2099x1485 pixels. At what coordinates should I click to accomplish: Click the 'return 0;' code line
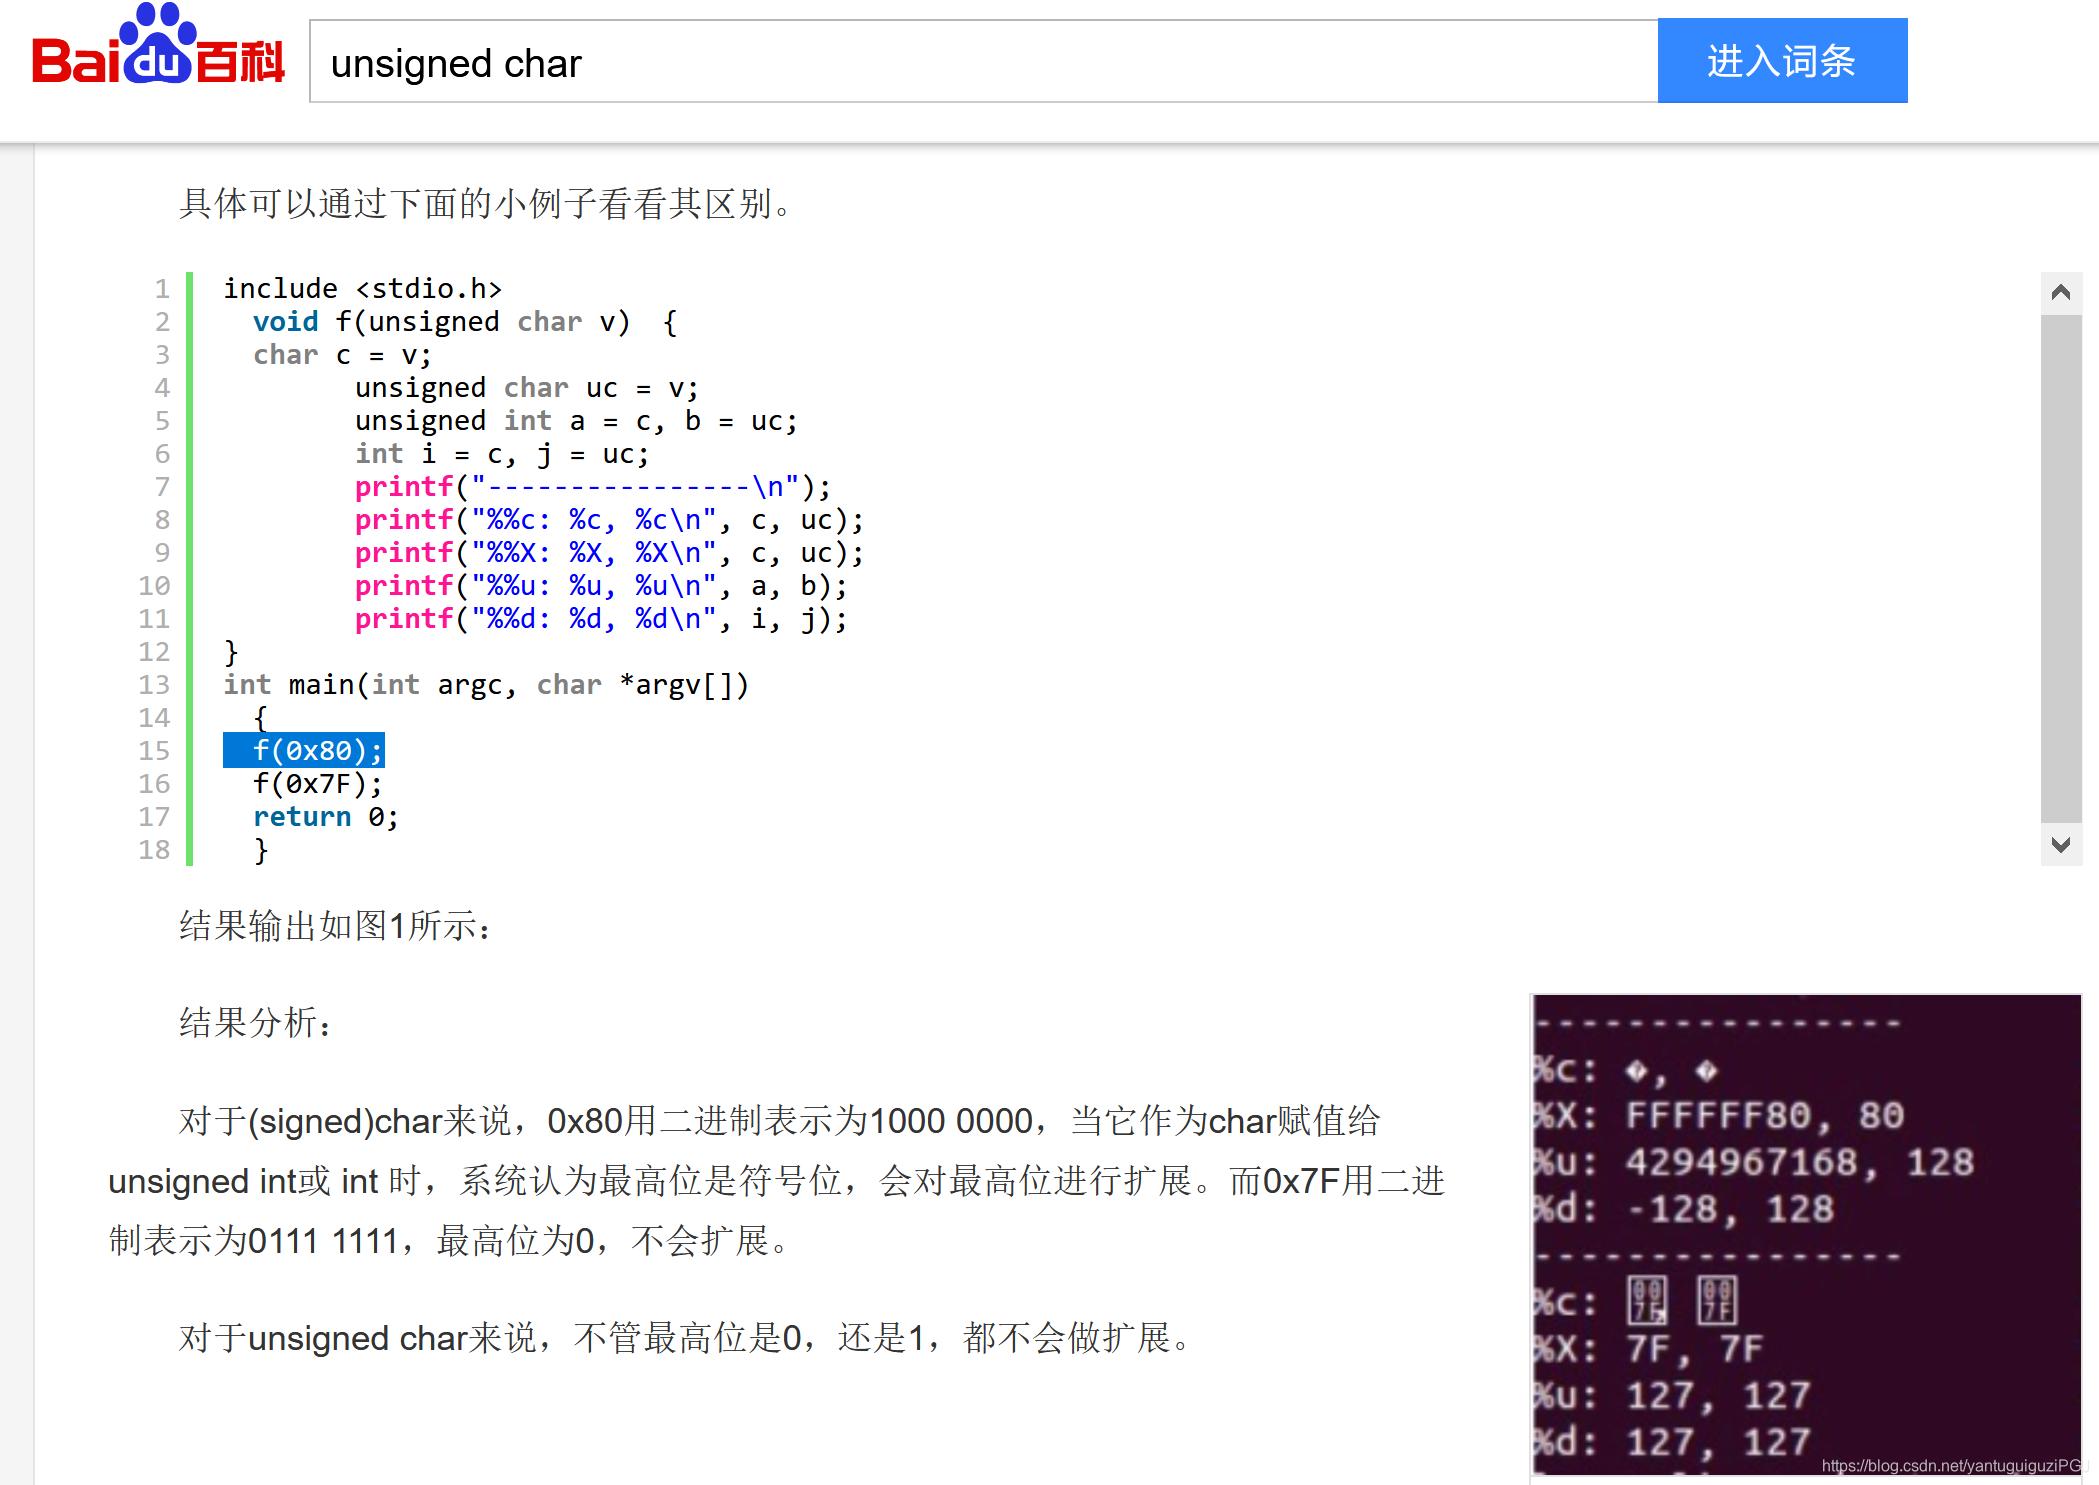point(325,817)
